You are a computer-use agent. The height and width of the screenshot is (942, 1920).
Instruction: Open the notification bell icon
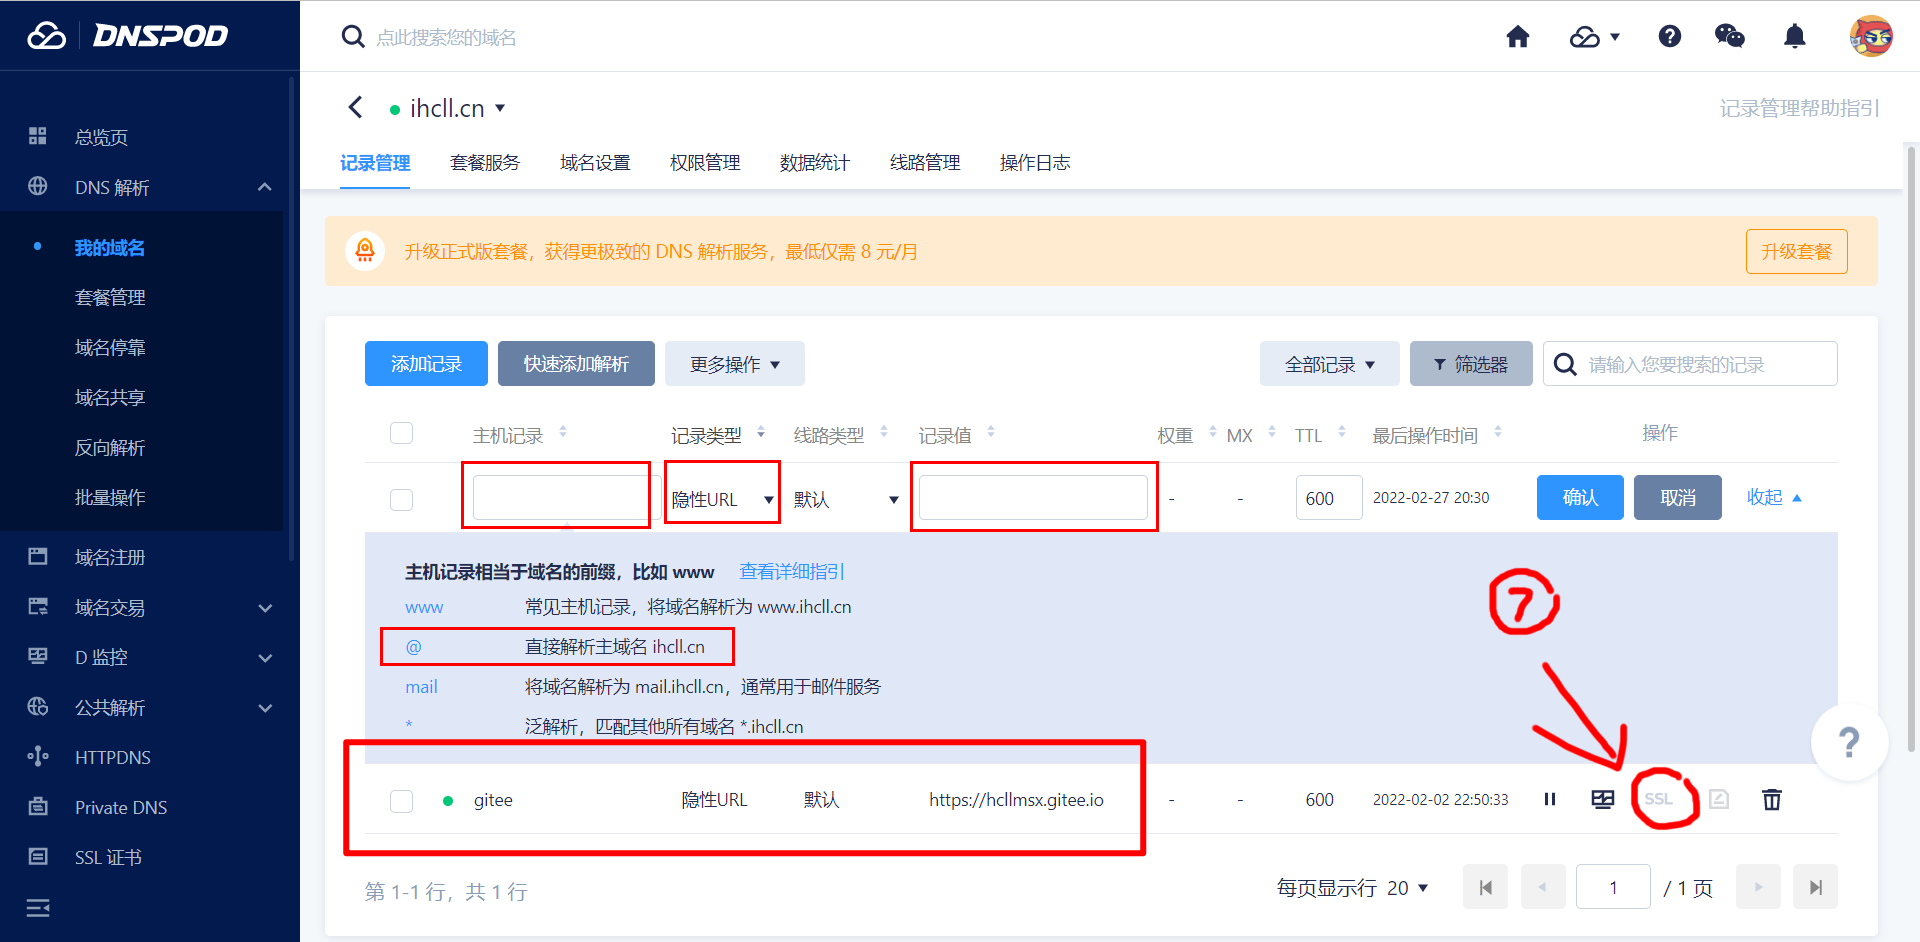(x=1795, y=36)
